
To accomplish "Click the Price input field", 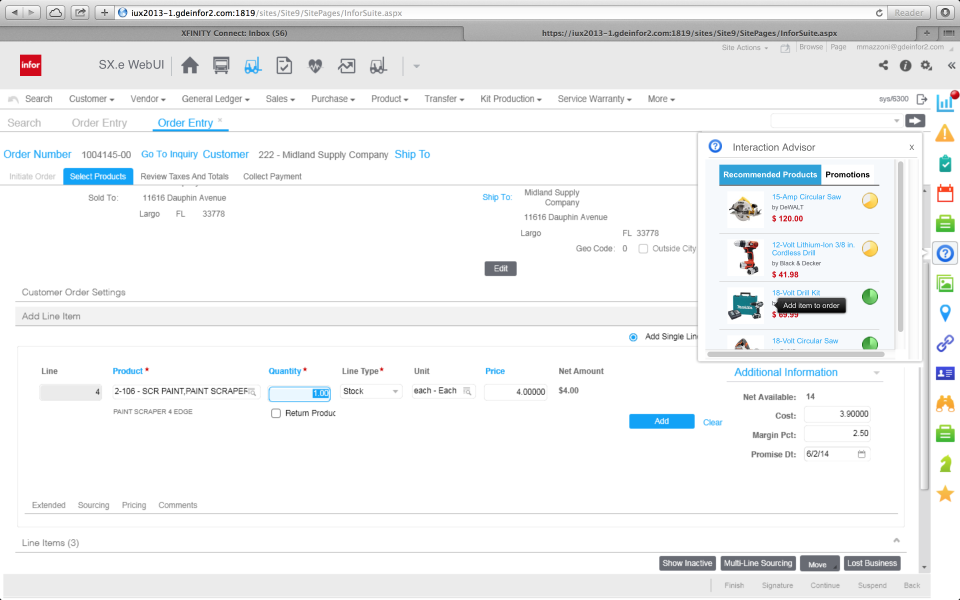I will [x=516, y=392].
